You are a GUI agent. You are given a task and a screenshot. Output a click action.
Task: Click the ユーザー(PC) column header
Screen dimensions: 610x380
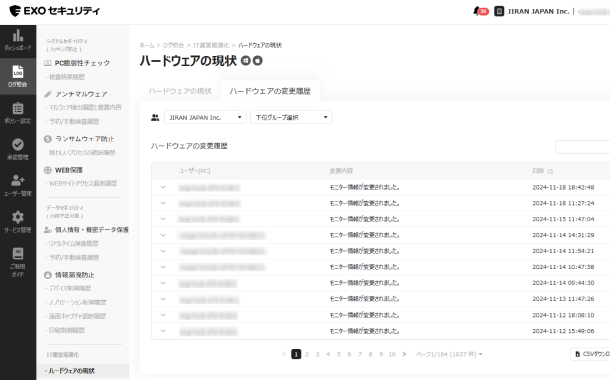pos(194,171)
